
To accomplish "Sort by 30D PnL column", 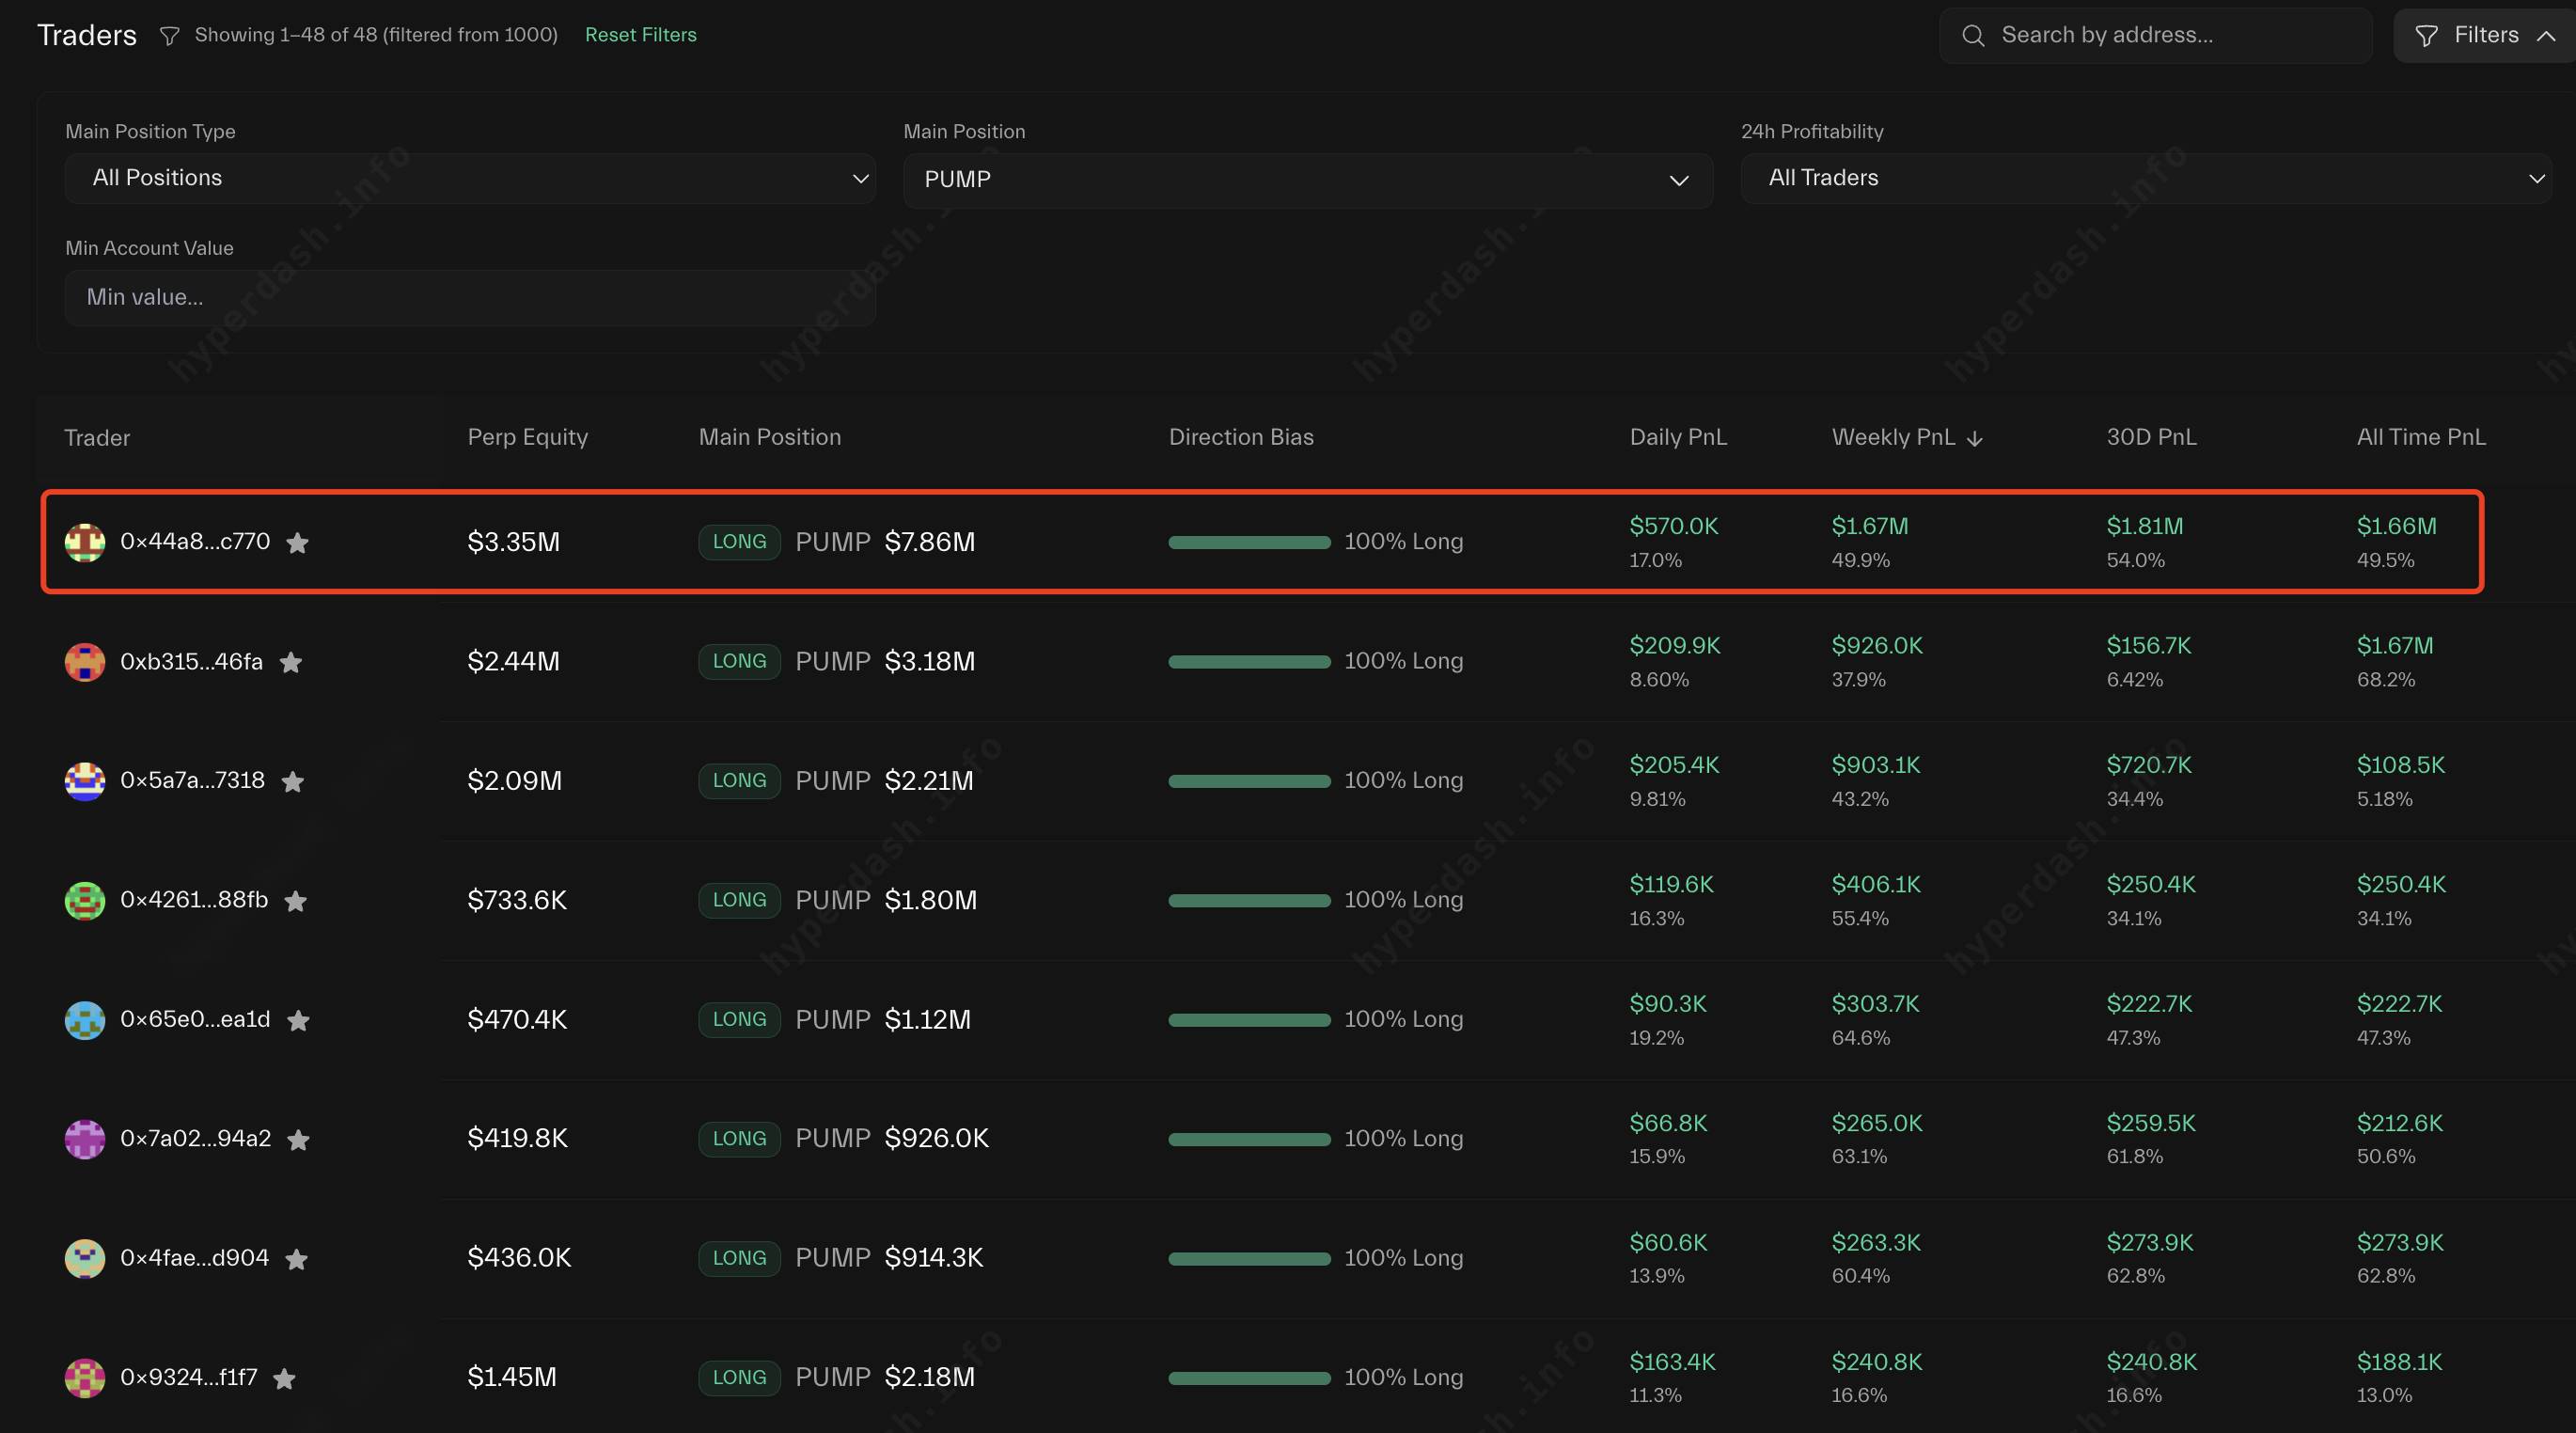I will click(2152, 437).
